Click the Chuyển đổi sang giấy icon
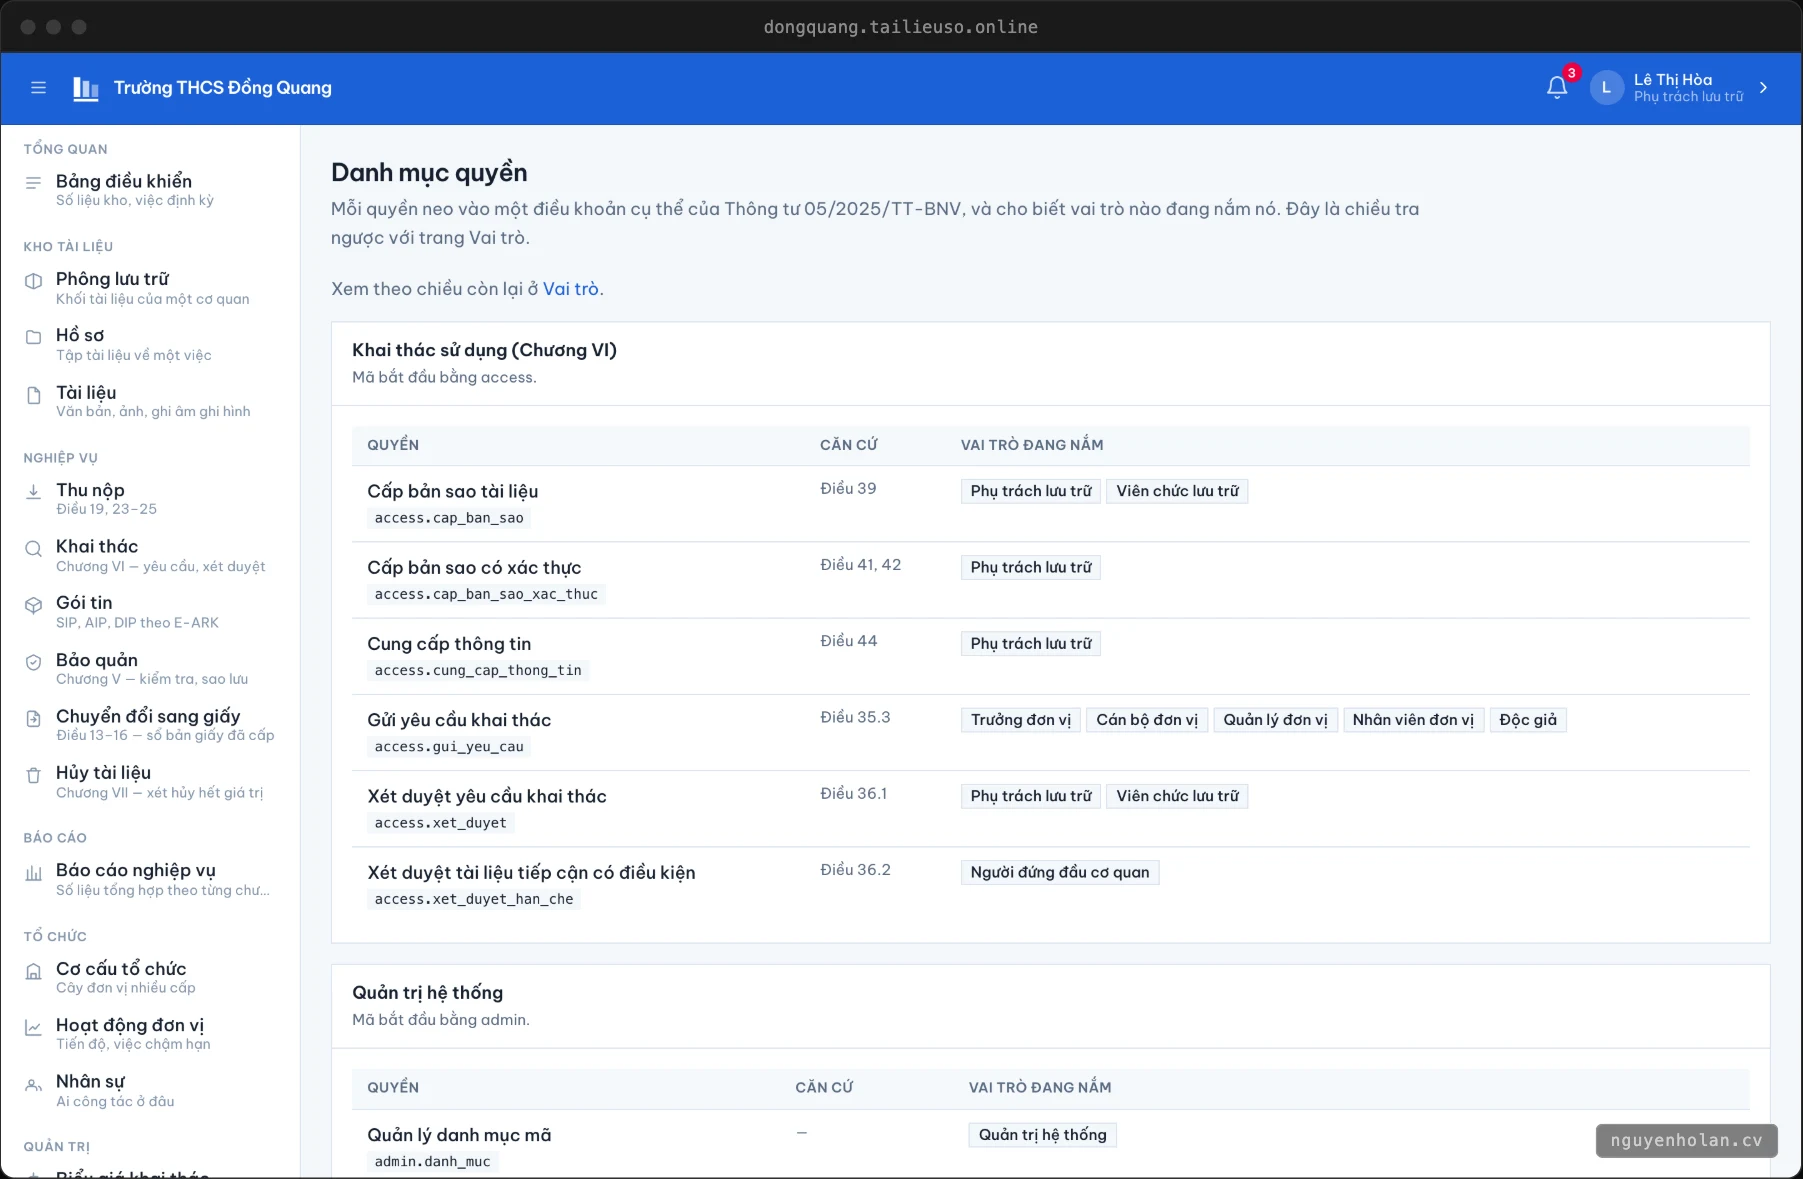Image resolution: width=1803 pixels, height=1179 pixels. [x=34, y=718]
